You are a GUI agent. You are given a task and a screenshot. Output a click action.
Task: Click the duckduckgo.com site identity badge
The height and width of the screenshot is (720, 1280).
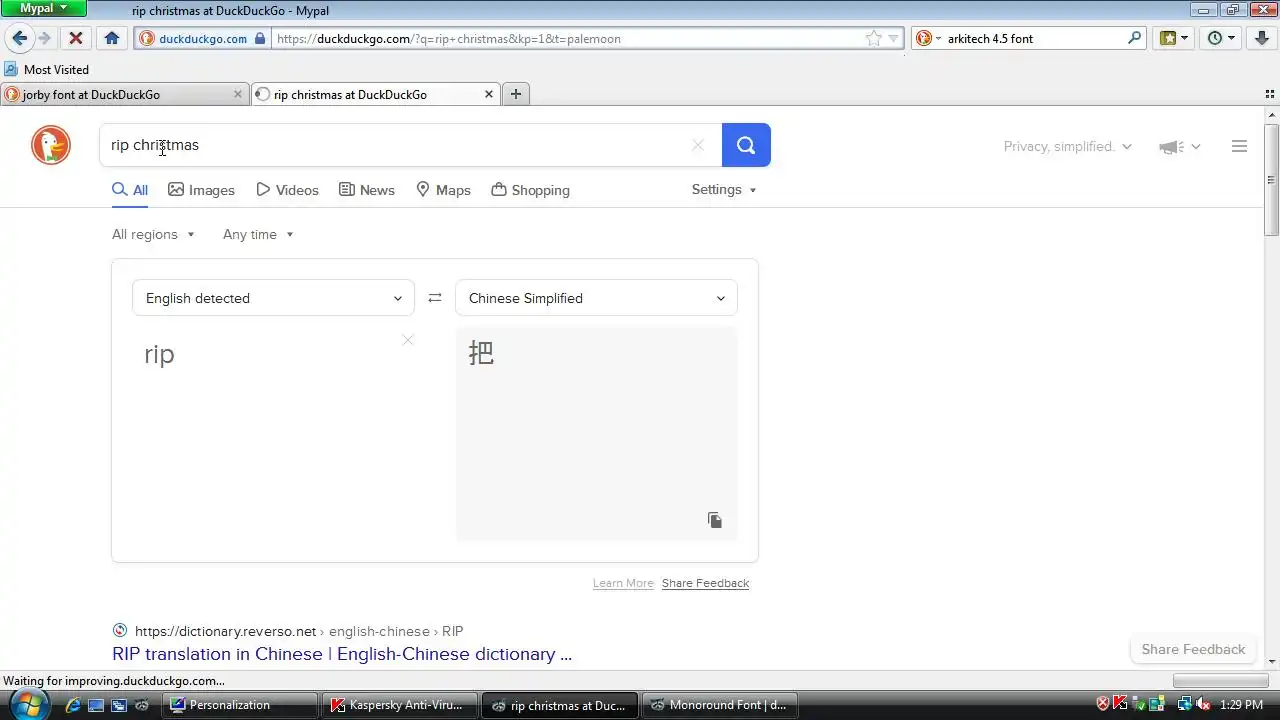coord(202,38)
